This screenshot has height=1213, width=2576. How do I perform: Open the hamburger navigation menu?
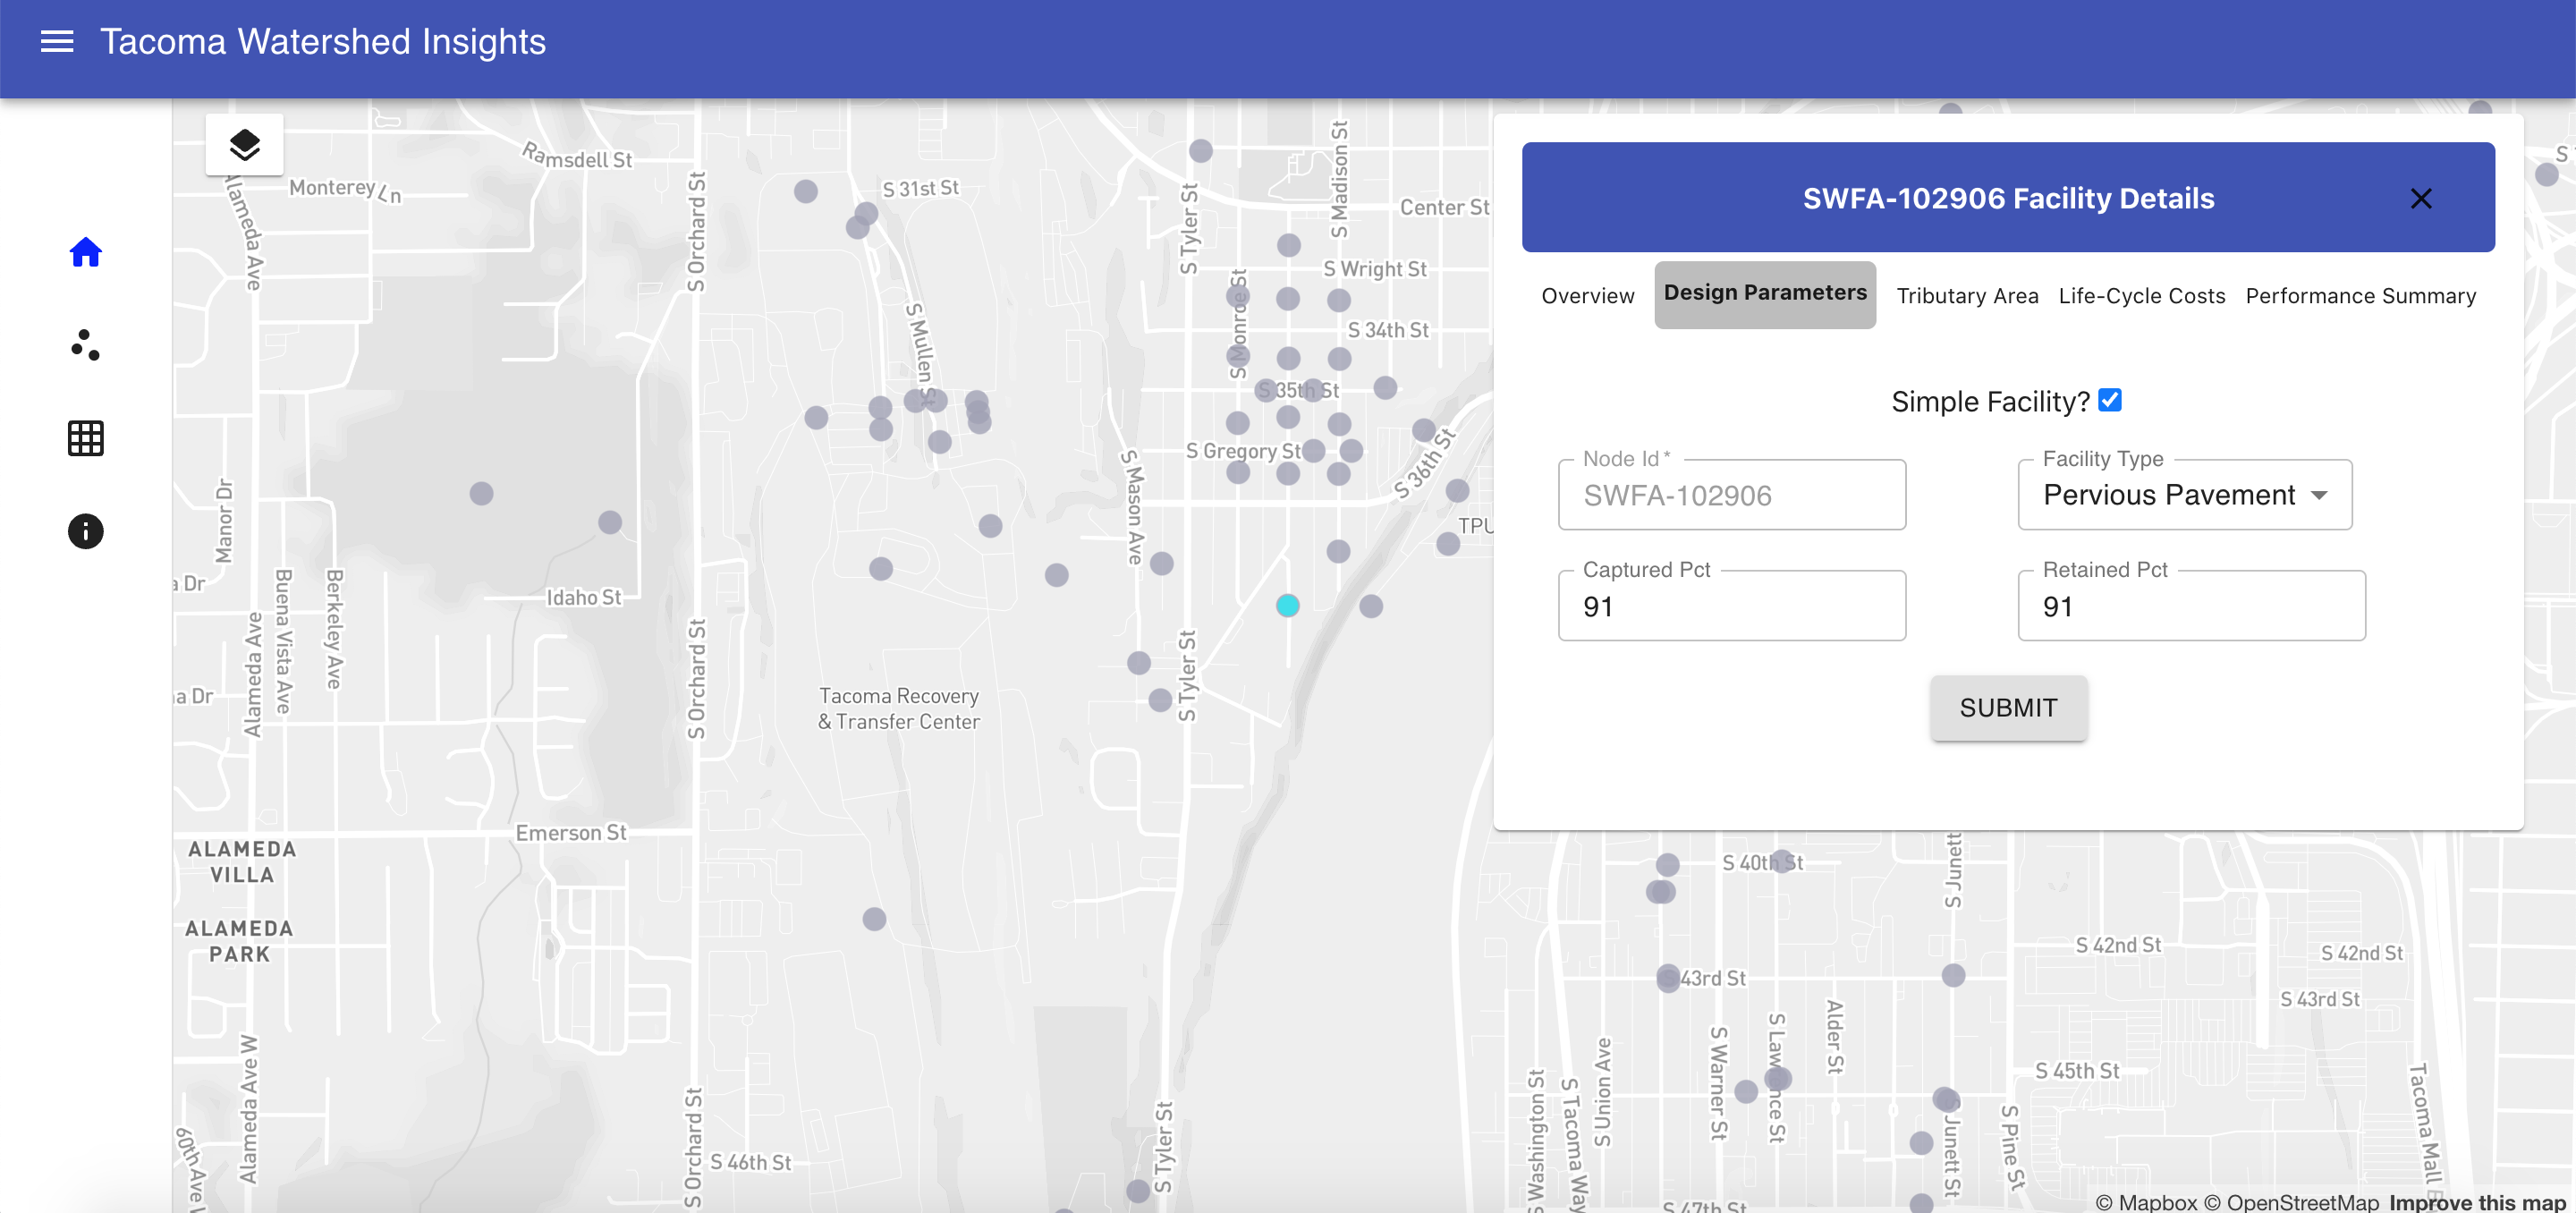[x=57, y=41]
